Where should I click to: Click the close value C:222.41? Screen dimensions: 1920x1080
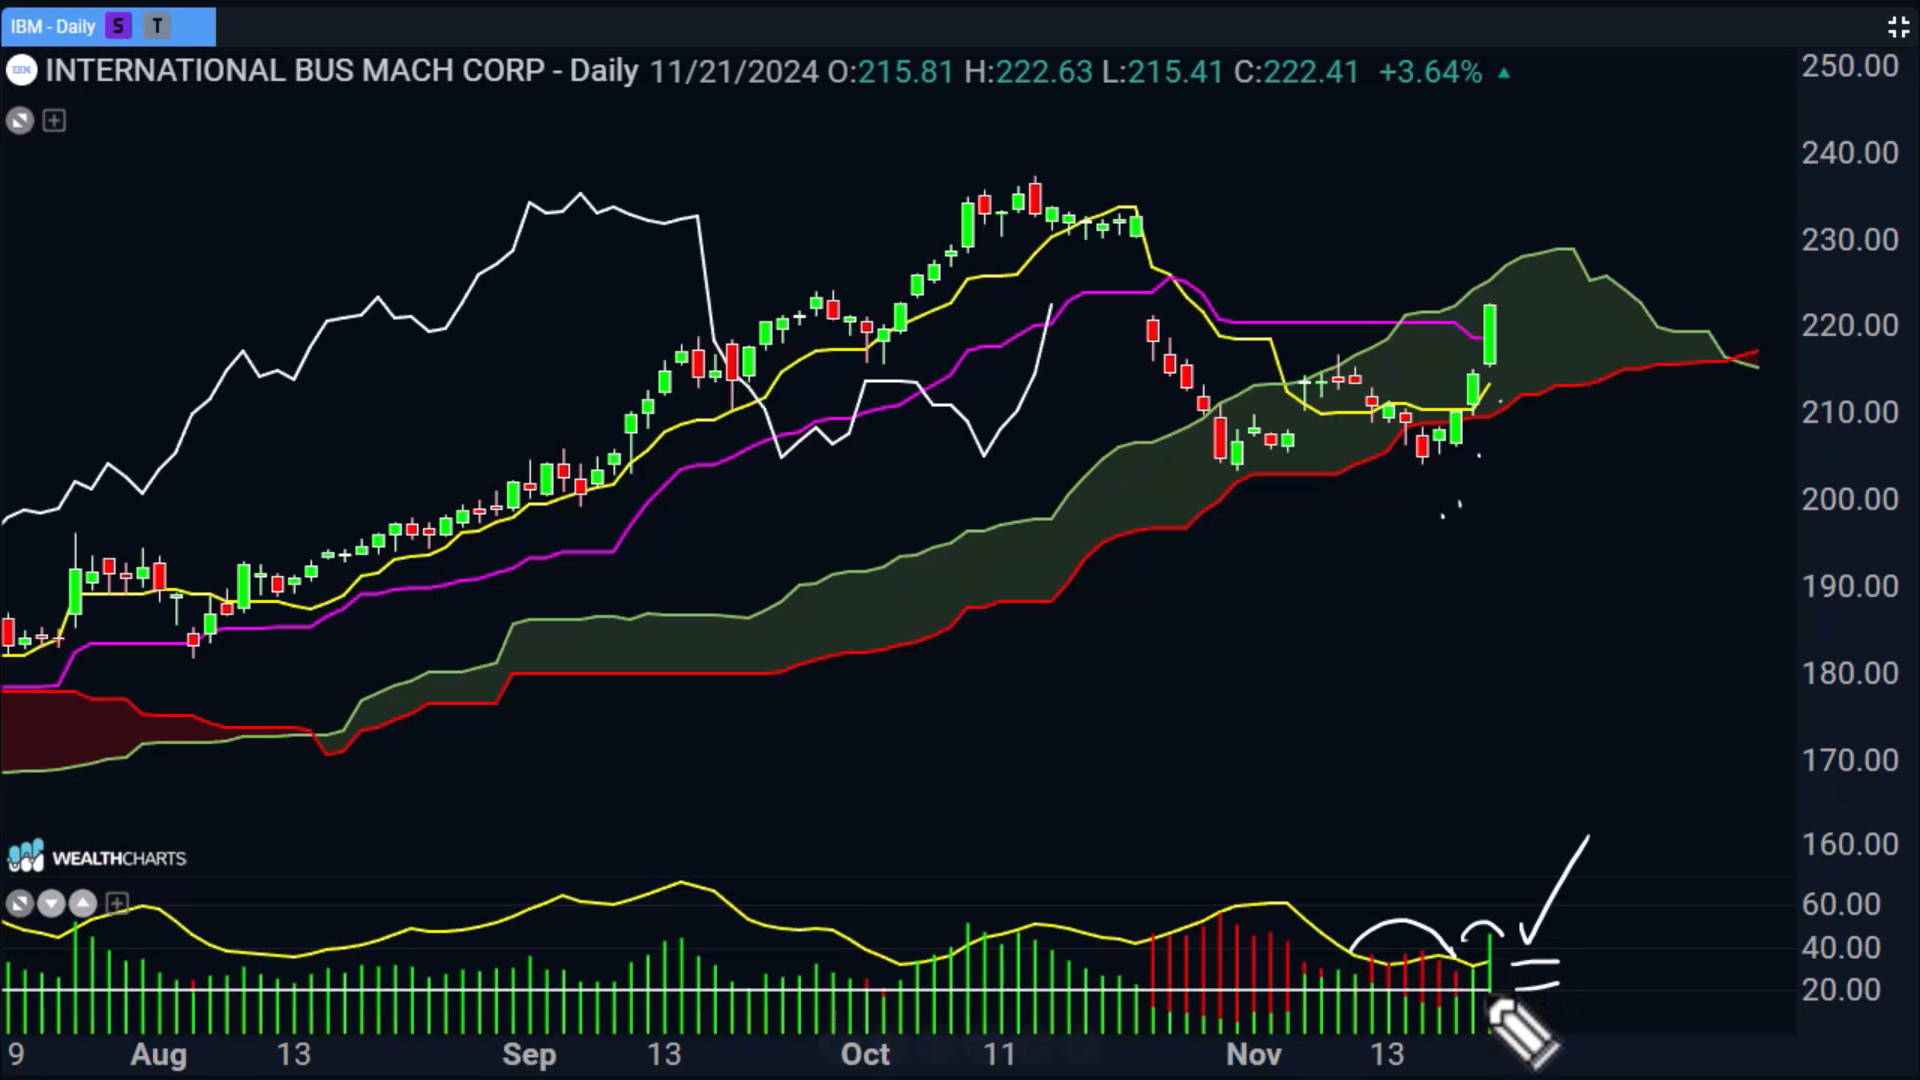click(x=1296, y=72)
